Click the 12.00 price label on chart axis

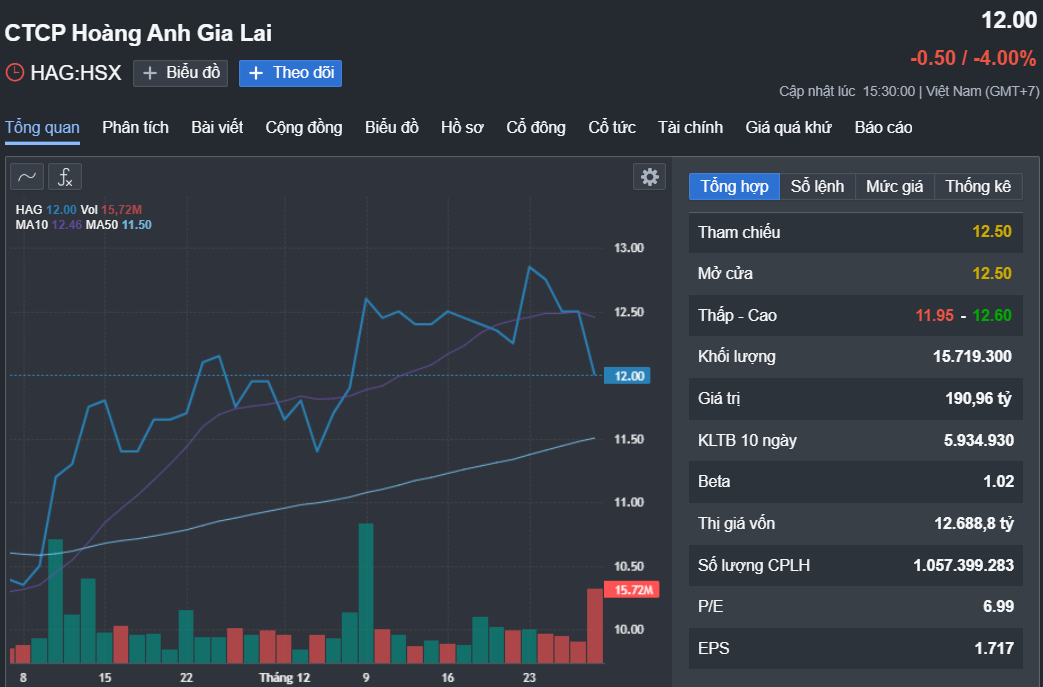(x=628, y=376)
